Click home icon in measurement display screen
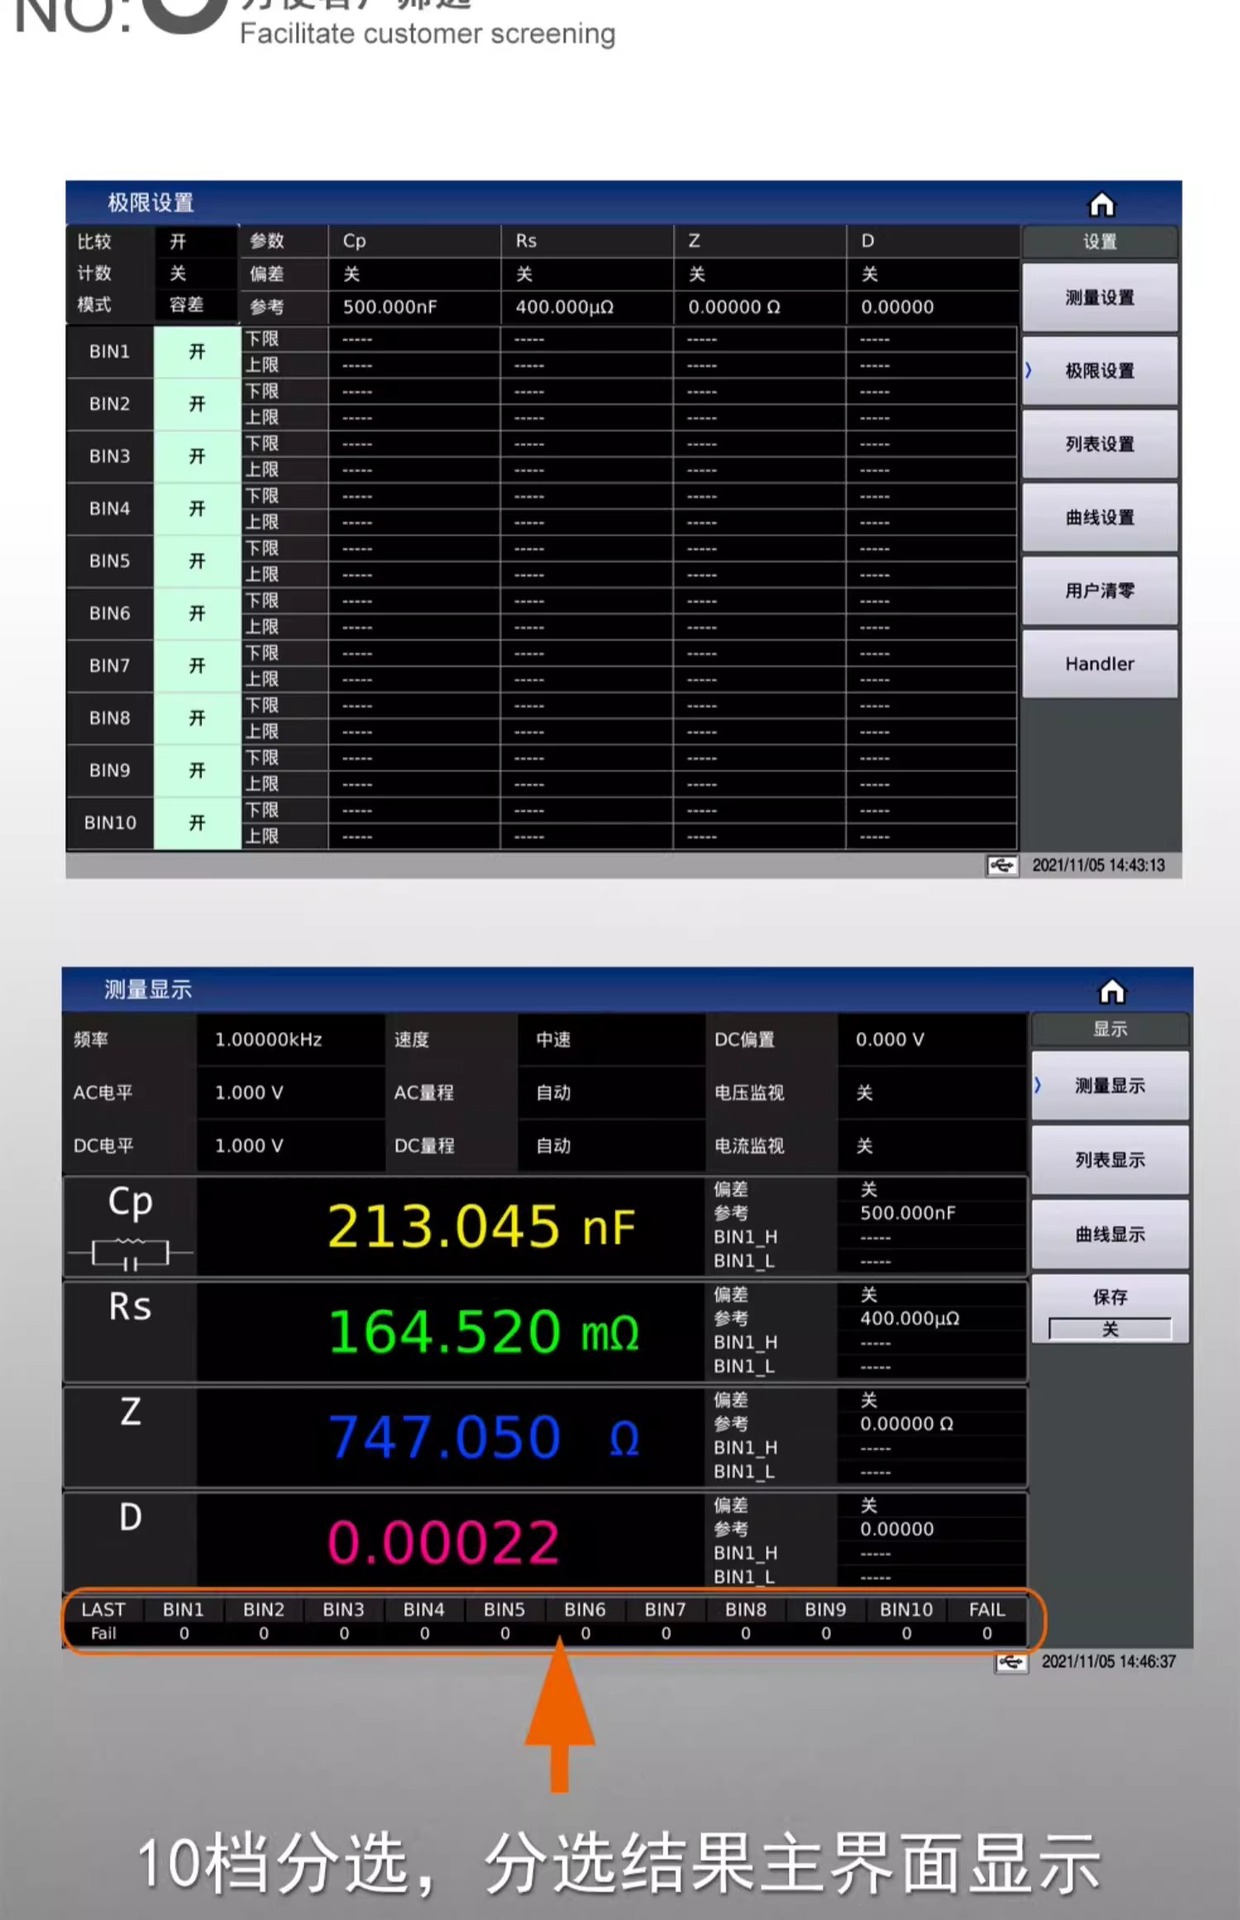The height and width of the screenshot is (1920, 1240). tap(1112, 991)
